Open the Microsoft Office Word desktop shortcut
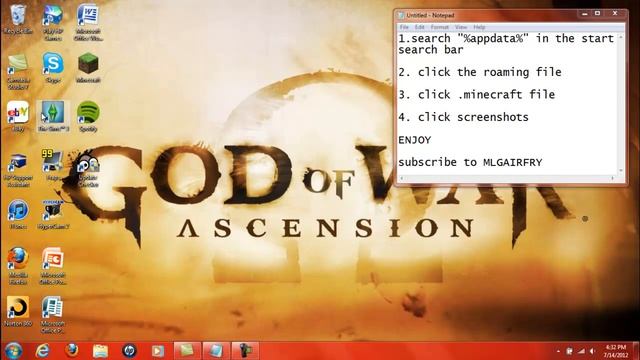The height and width of the screenshot is (360, 640). [x=88, y=22]
